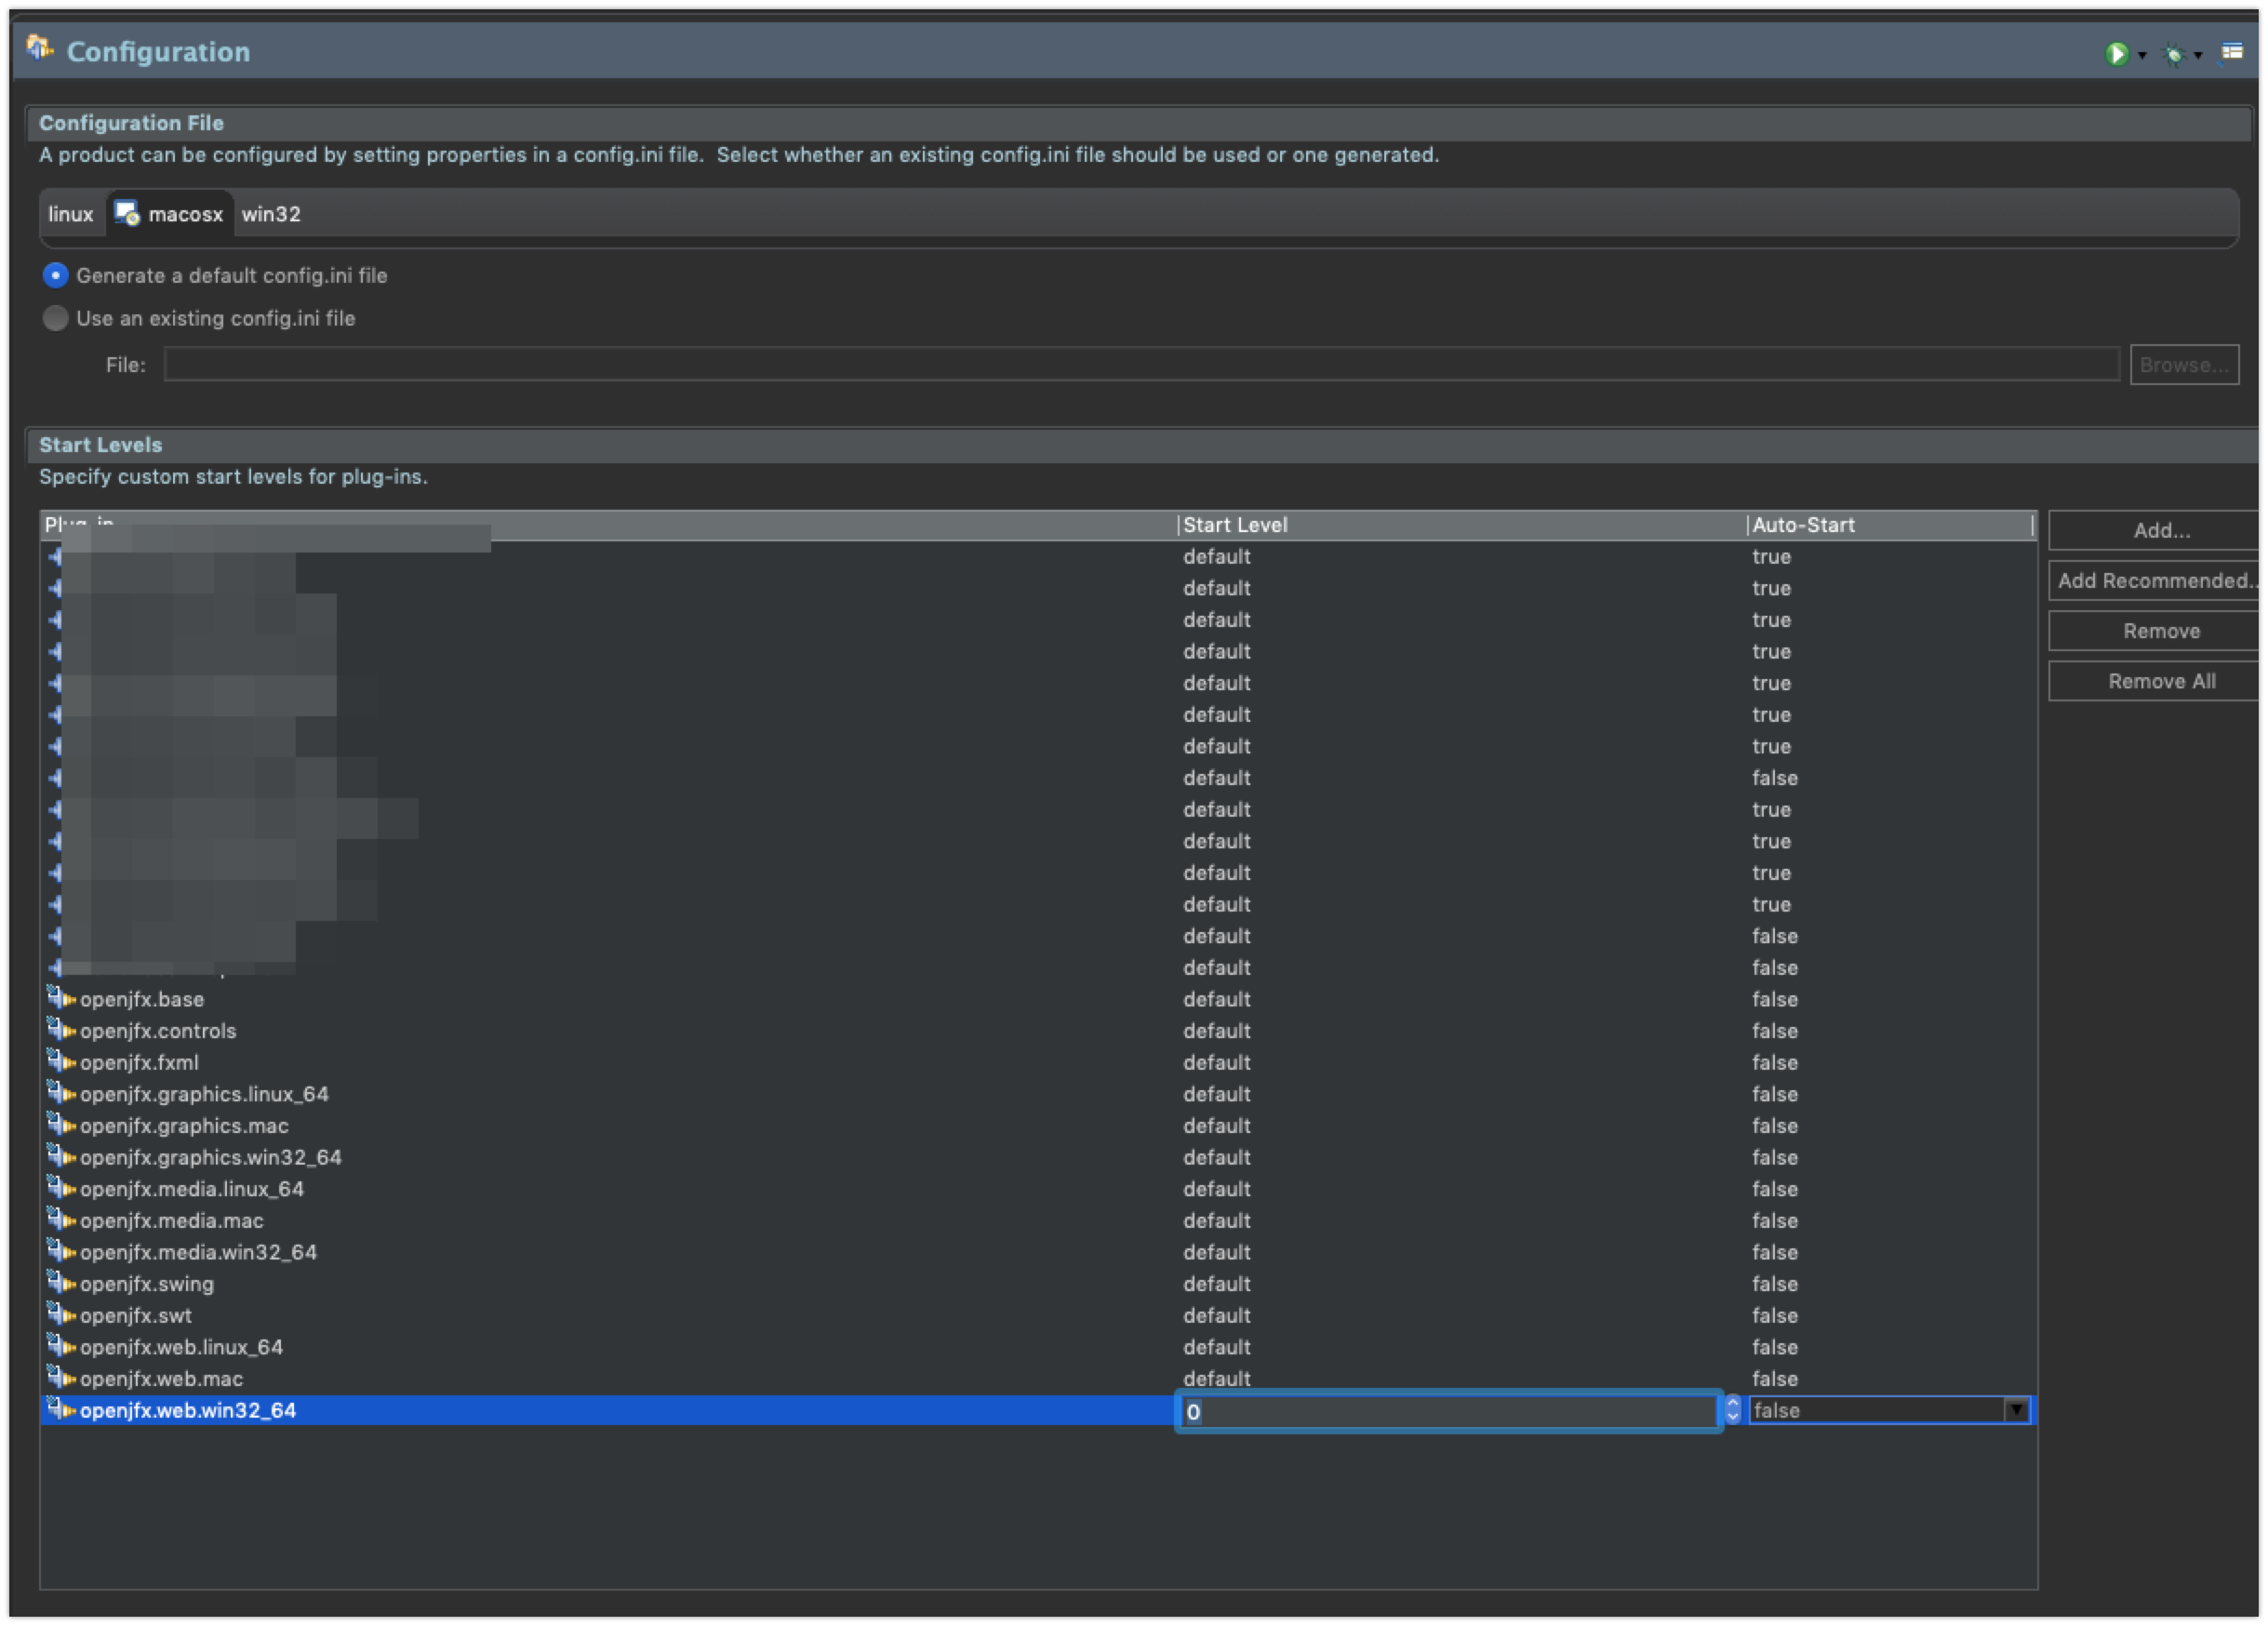Switch to the linux tab
The width and height of the screenshot is (2268, 1626).
[x=70, y=214]
